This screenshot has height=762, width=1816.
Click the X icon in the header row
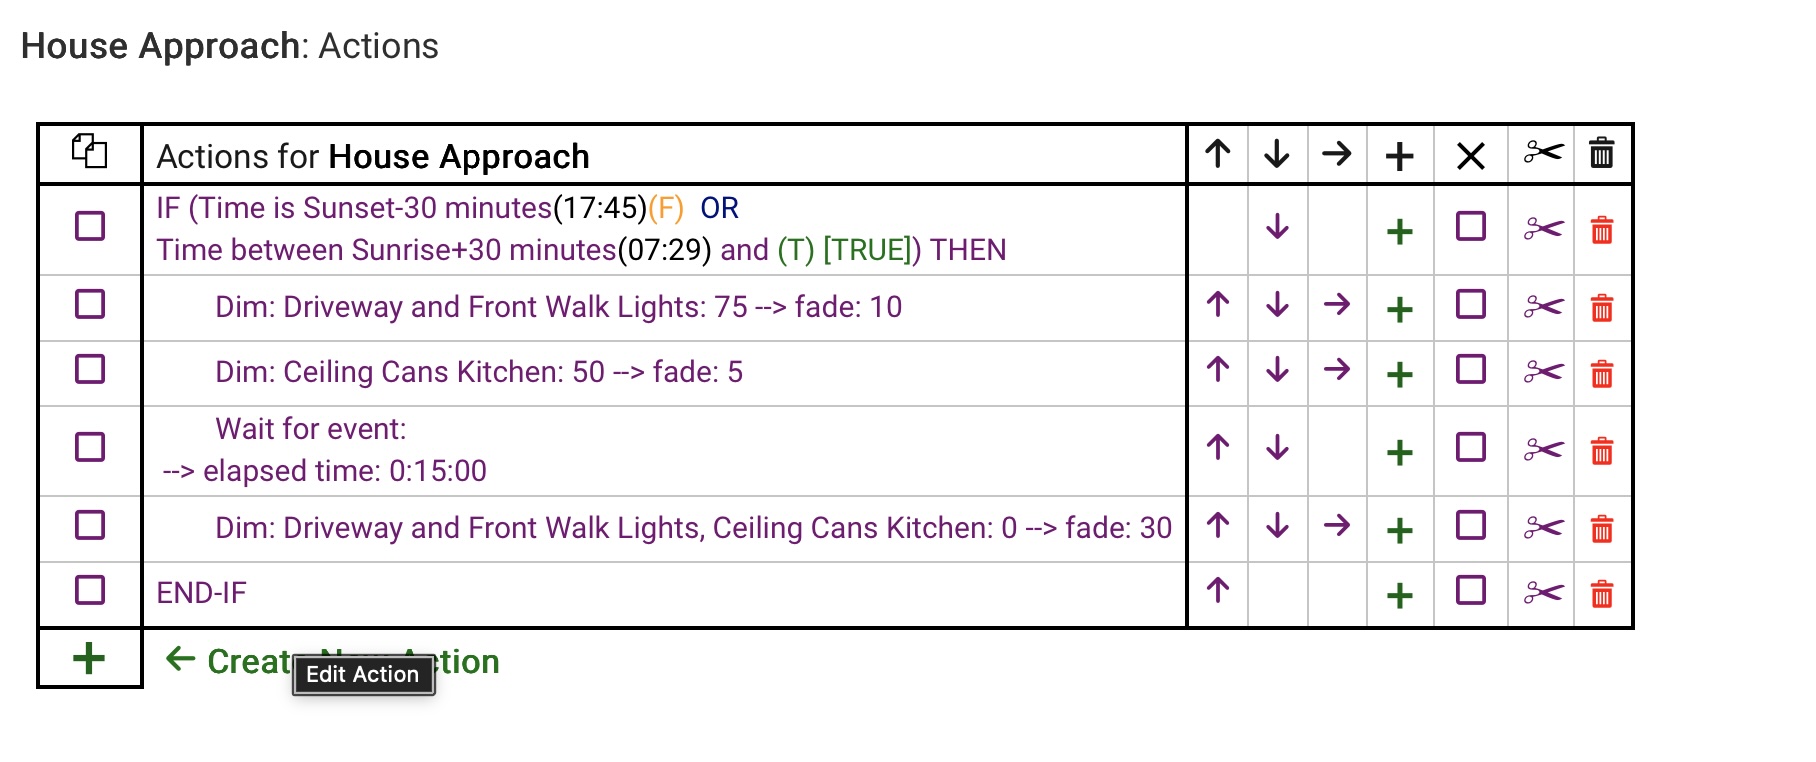click(1471, 155)
